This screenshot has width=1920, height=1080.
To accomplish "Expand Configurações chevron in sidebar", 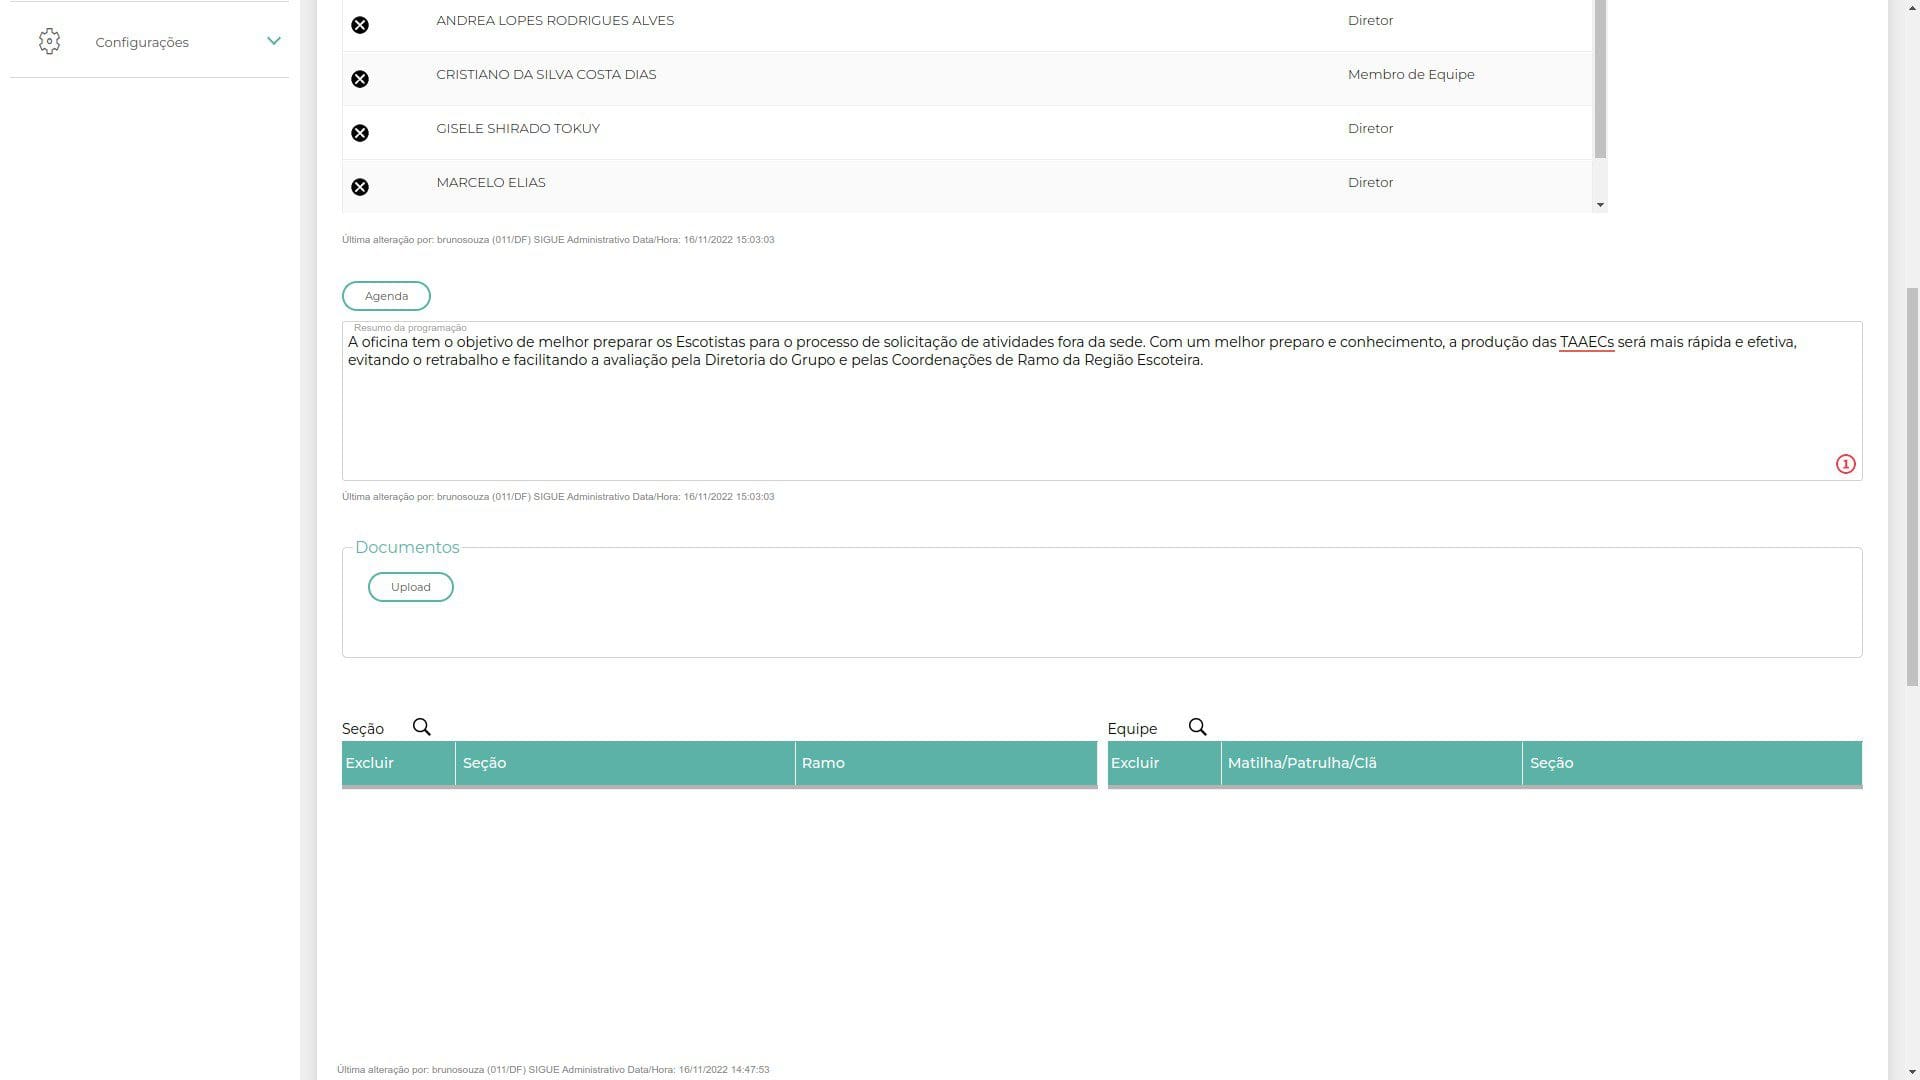I will click(x=273, y=41).
